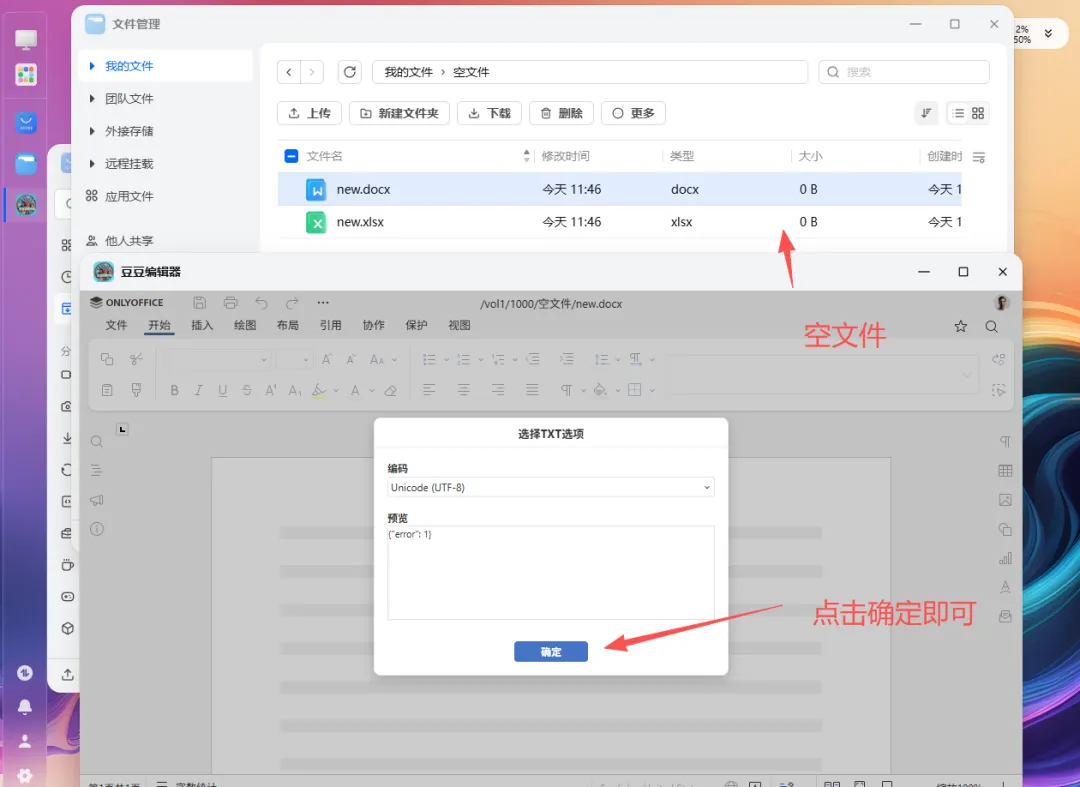Switch to the 绘图 tab
Viewport: 1080px width, 787px height.
(245, 325)
